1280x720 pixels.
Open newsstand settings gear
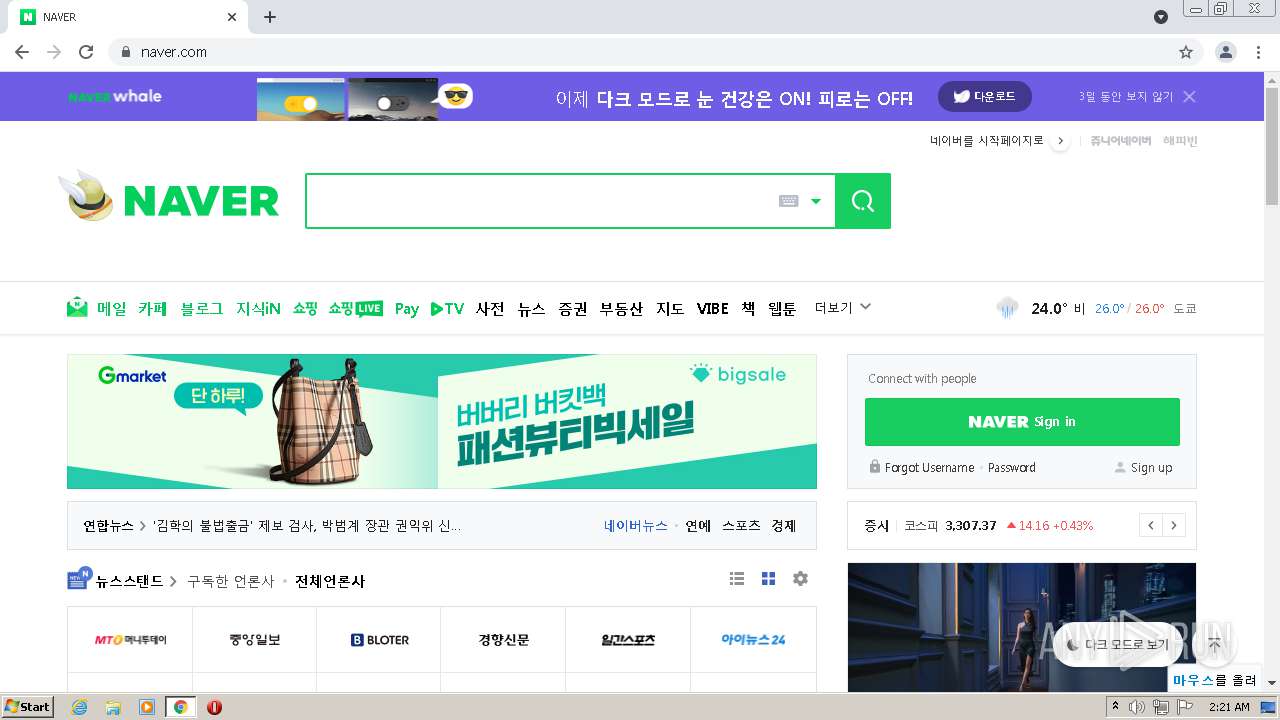[800, 579]
